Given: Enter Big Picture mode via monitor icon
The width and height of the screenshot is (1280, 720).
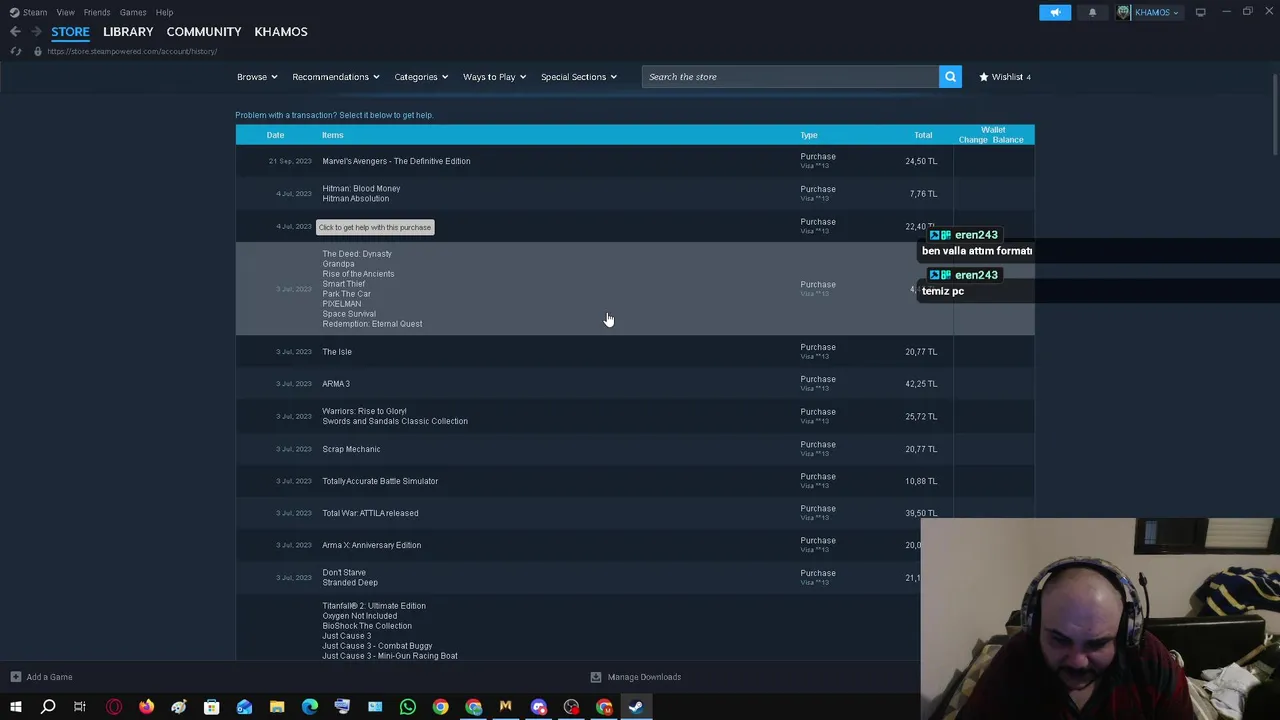Looking at the screenshot, I should [1200, 12].
